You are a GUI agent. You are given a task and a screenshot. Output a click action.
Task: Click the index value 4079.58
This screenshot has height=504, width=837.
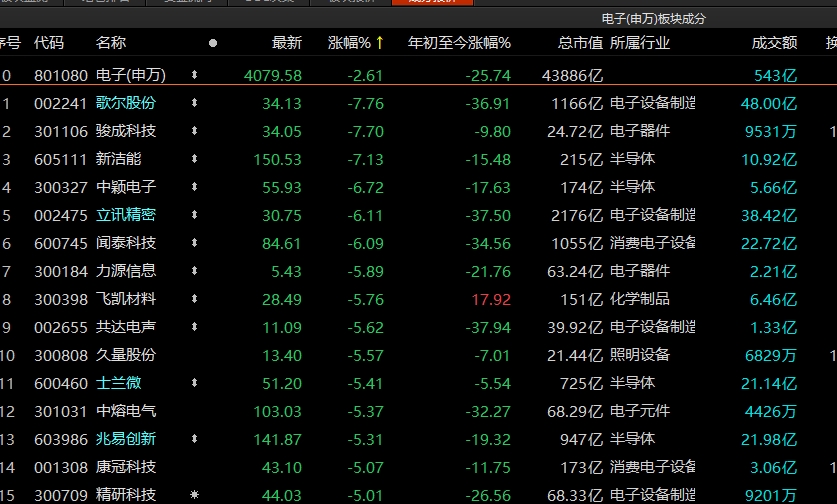click(273, 76)
